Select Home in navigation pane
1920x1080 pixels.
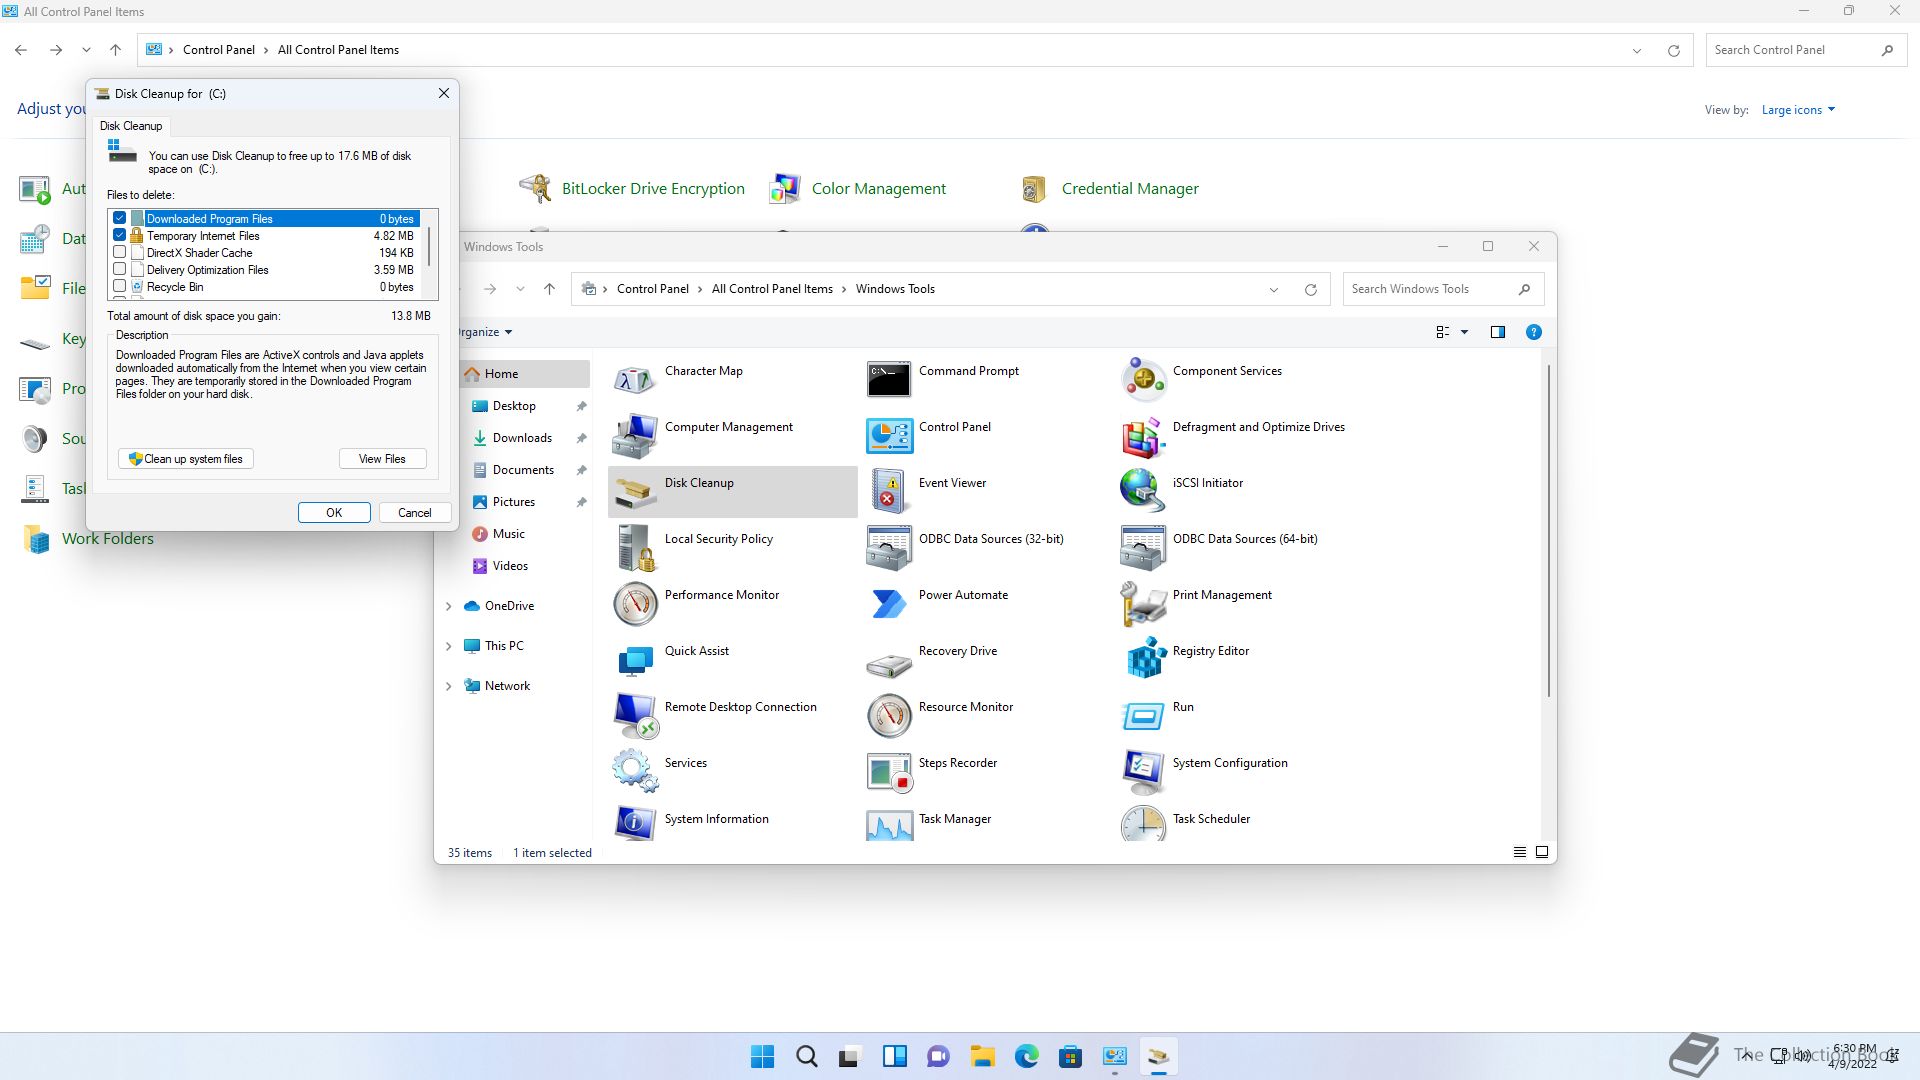526,374
